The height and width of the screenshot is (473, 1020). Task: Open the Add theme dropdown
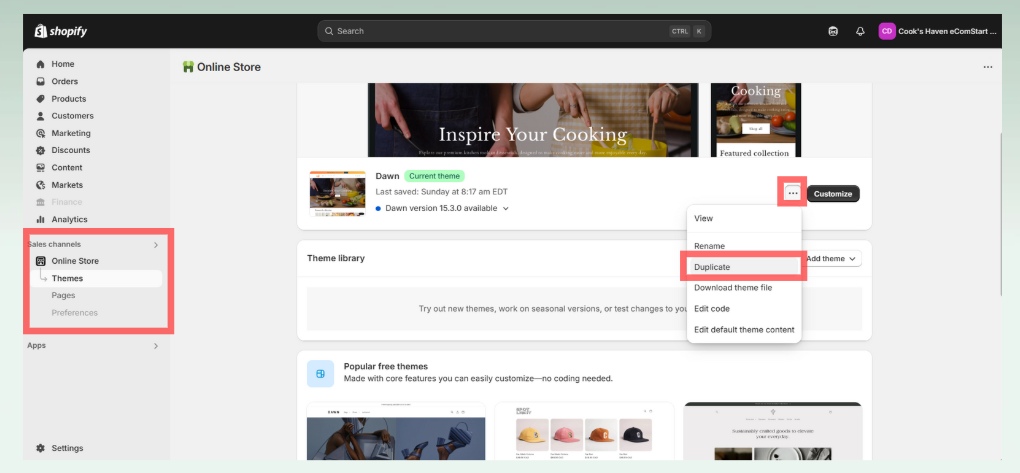(832, 259)
